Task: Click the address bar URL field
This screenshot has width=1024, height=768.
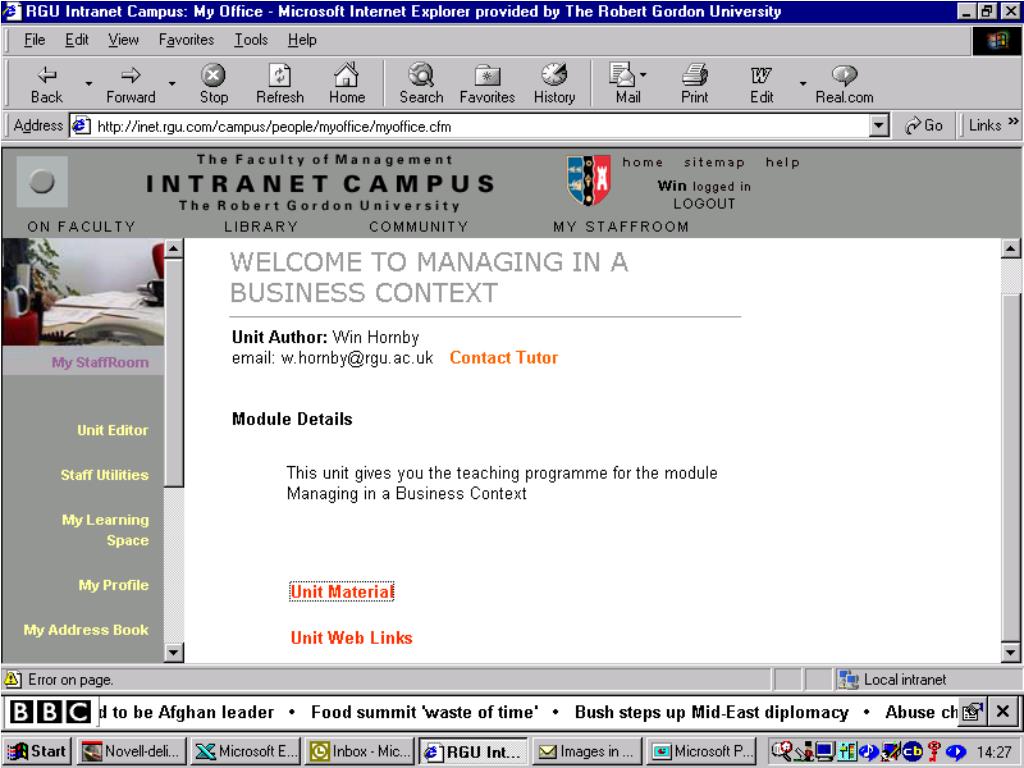Action: (x=470, y=126)
